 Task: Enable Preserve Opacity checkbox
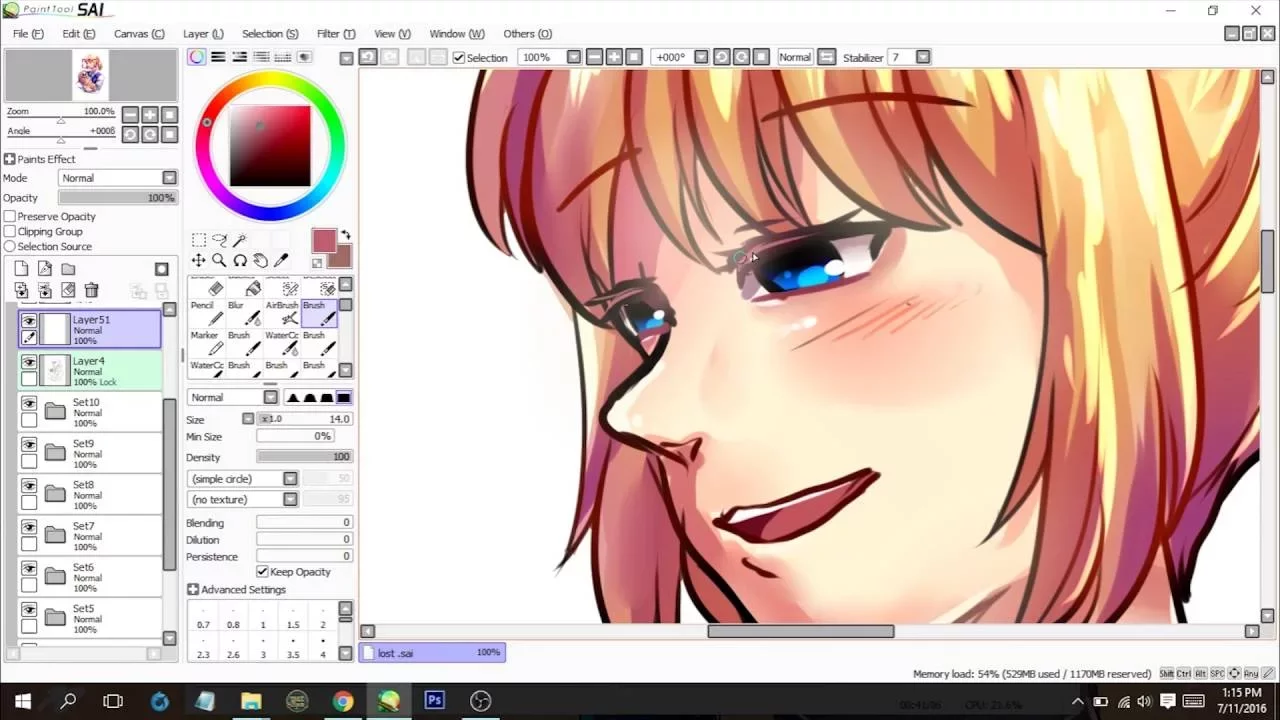coord(10,216)
